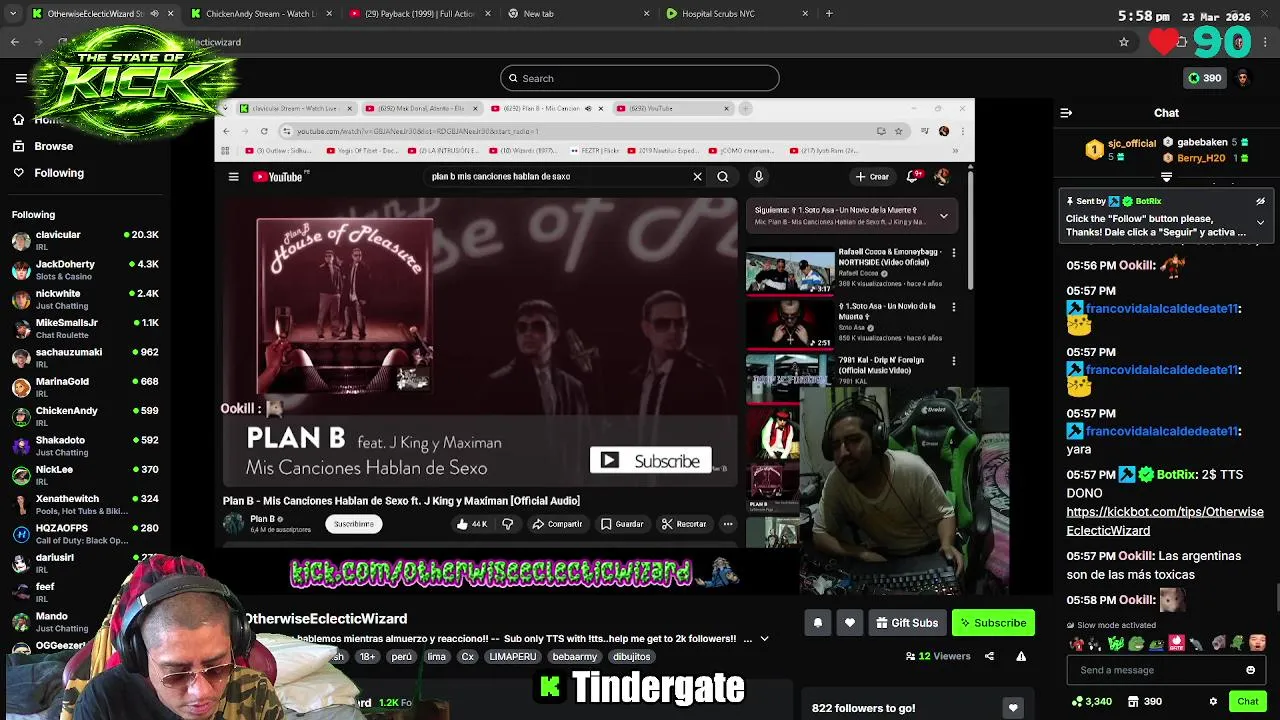Click the green Subscribe button
The width and height of the screenshot is (1280, 720).
coord(993,623)
